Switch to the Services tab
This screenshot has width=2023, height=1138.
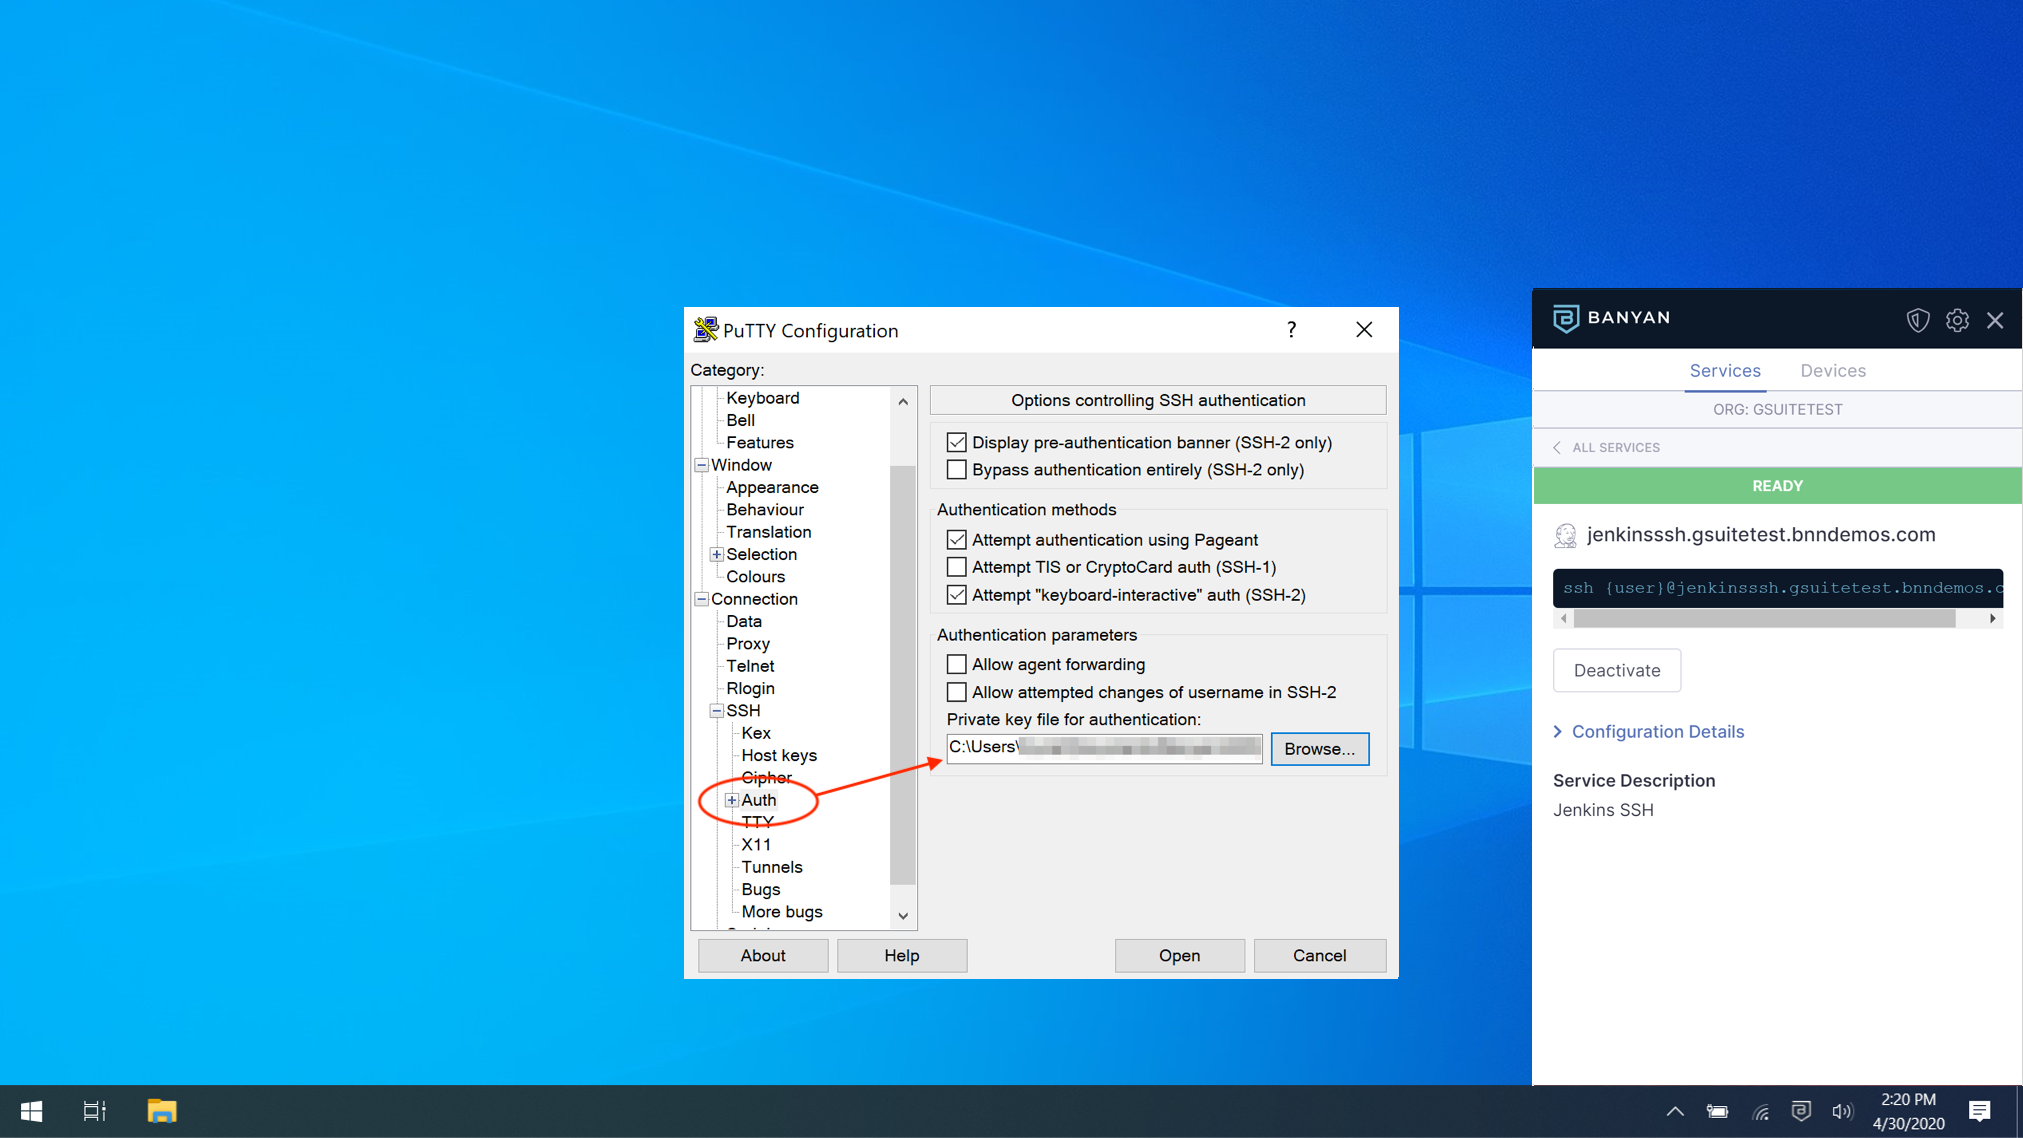(1725, 371)
